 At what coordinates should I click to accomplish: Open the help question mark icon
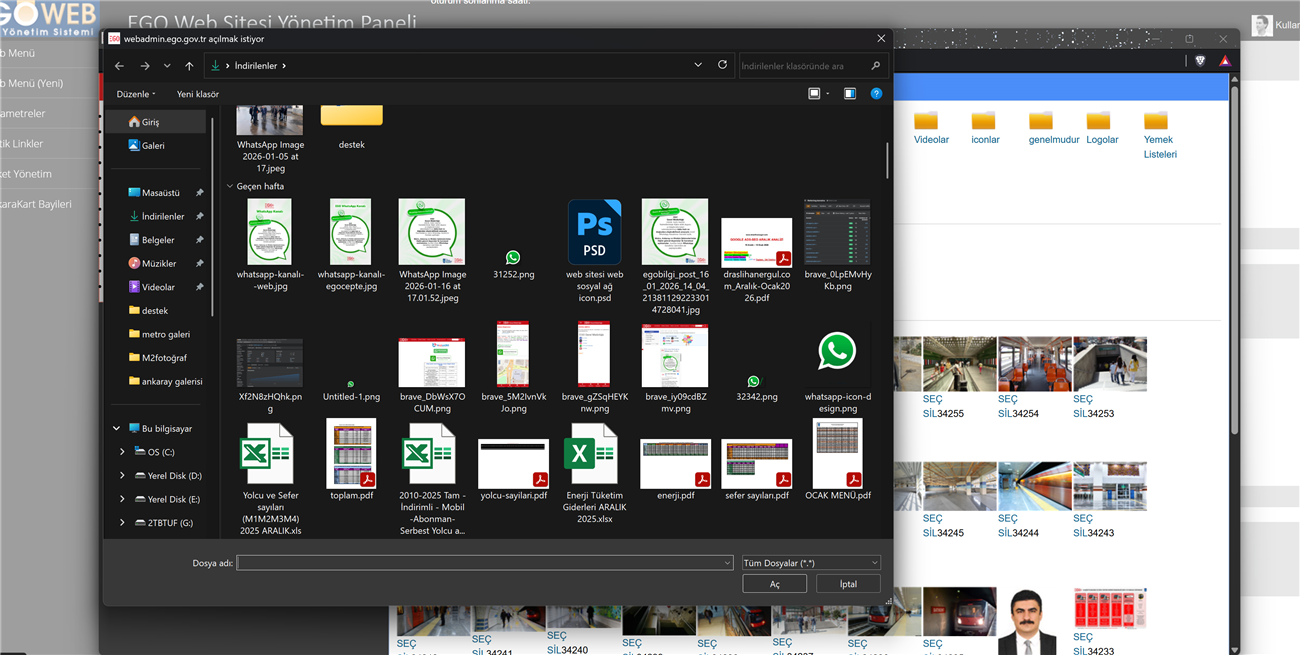point(876,94)
